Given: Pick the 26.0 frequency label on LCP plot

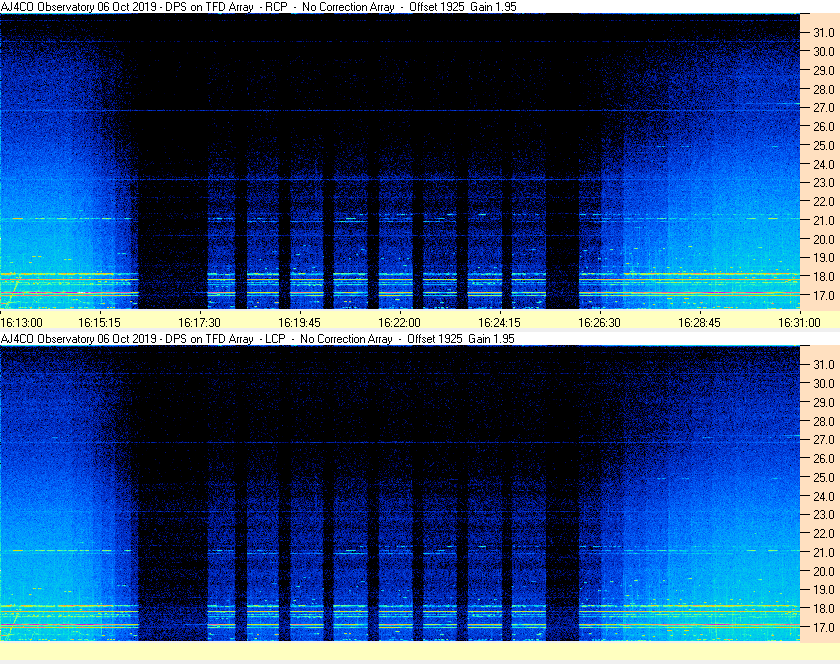Looking at the screenshot, I should [824, 458].
